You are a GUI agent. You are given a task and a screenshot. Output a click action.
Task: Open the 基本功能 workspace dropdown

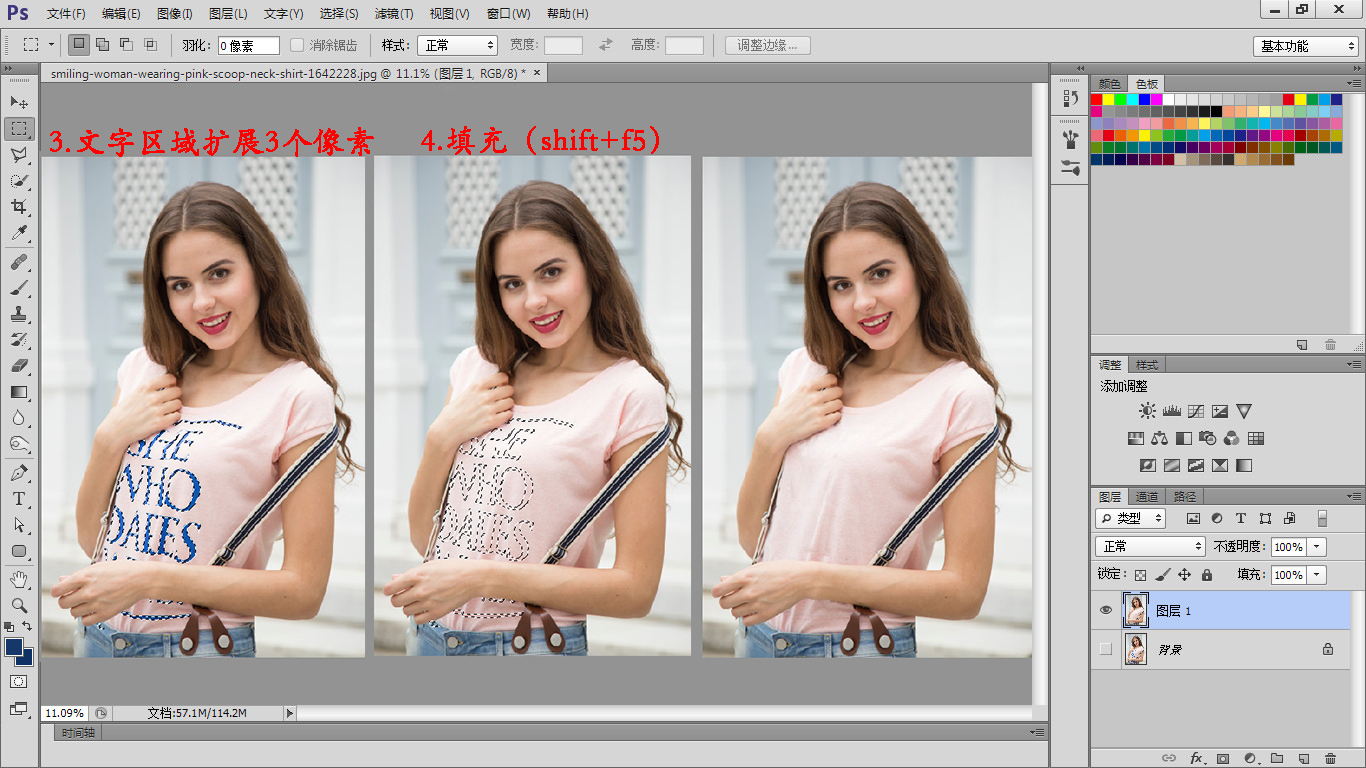click(x=1305, y=46)
